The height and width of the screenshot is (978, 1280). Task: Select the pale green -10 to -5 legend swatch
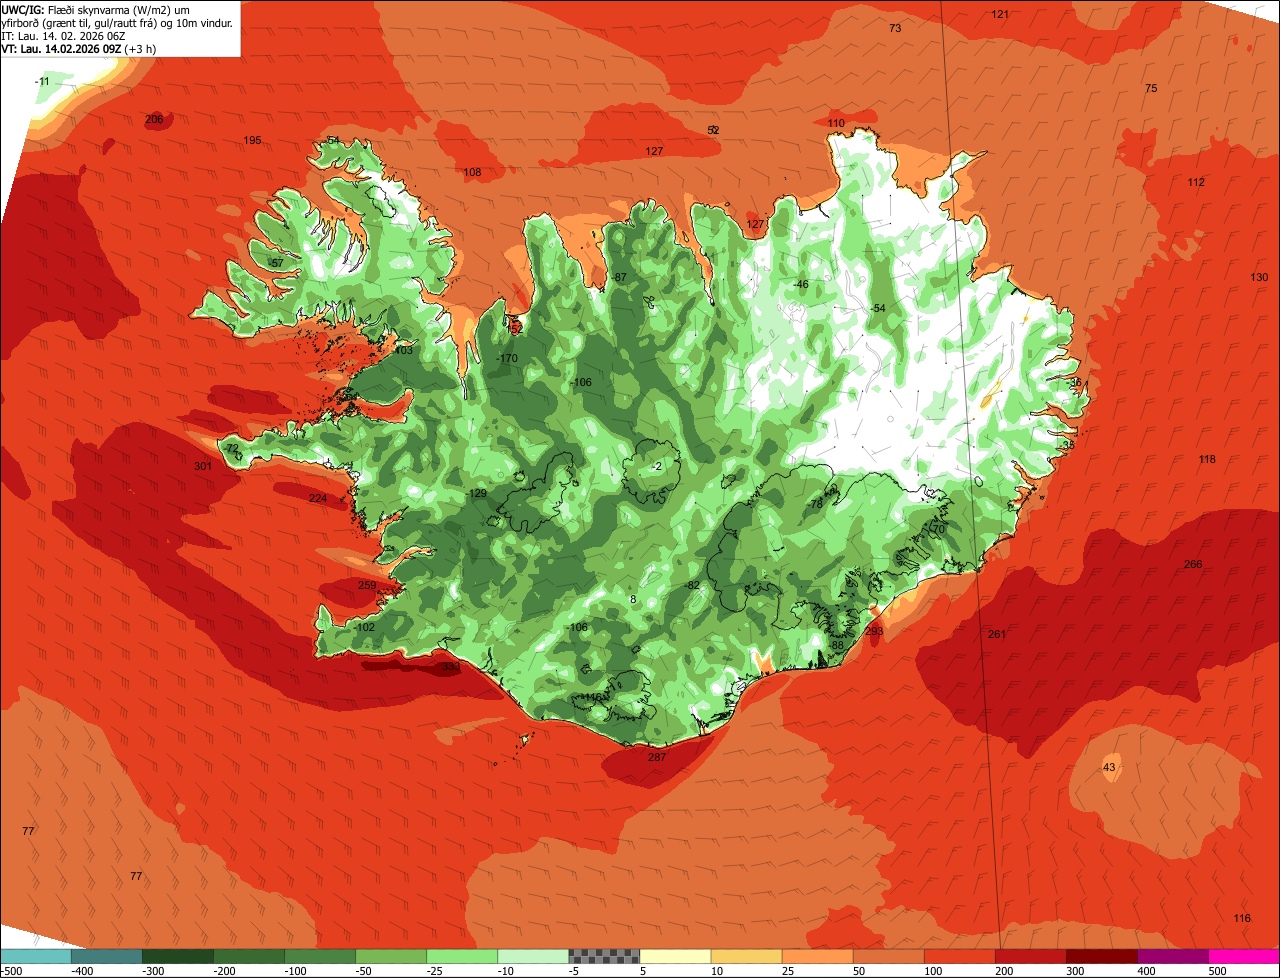[x=533, y=956]
